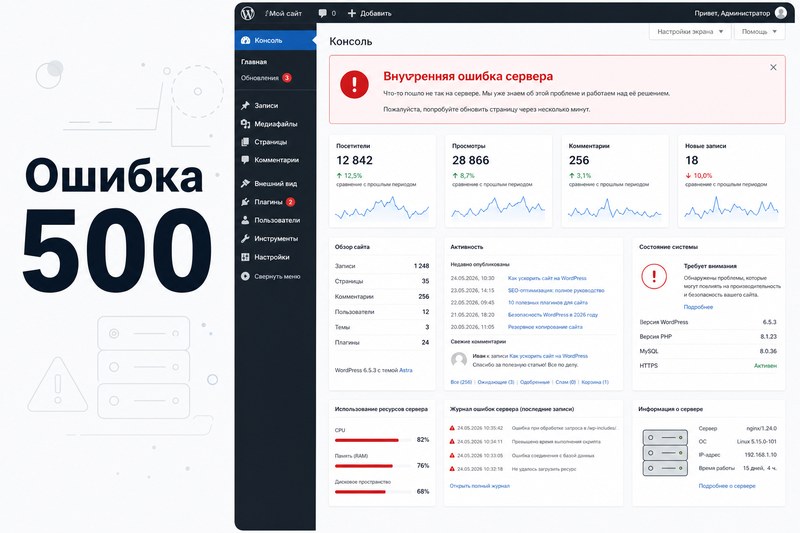
Task: Click the plus icon next to Добавить
Action: pos(352,13)
